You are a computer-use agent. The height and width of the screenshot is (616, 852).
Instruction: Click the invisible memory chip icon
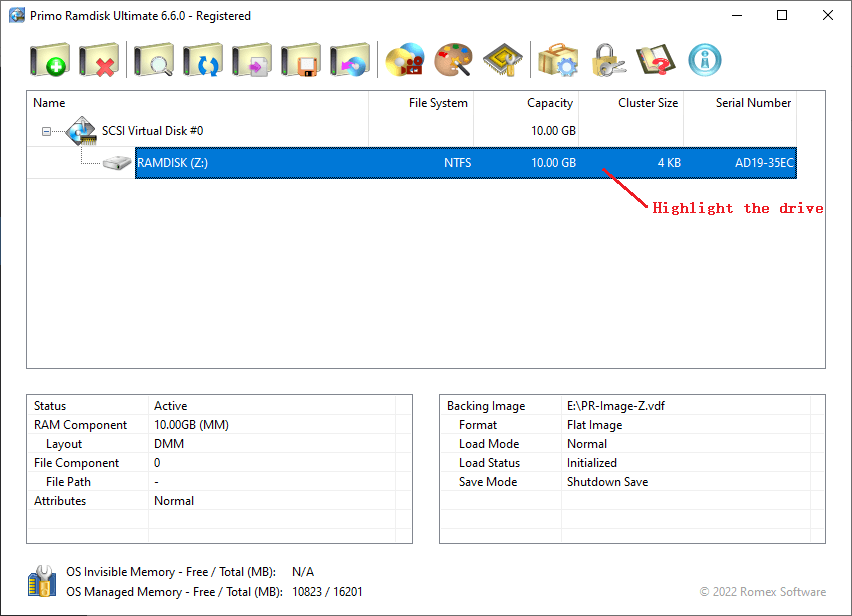point(503,60)
